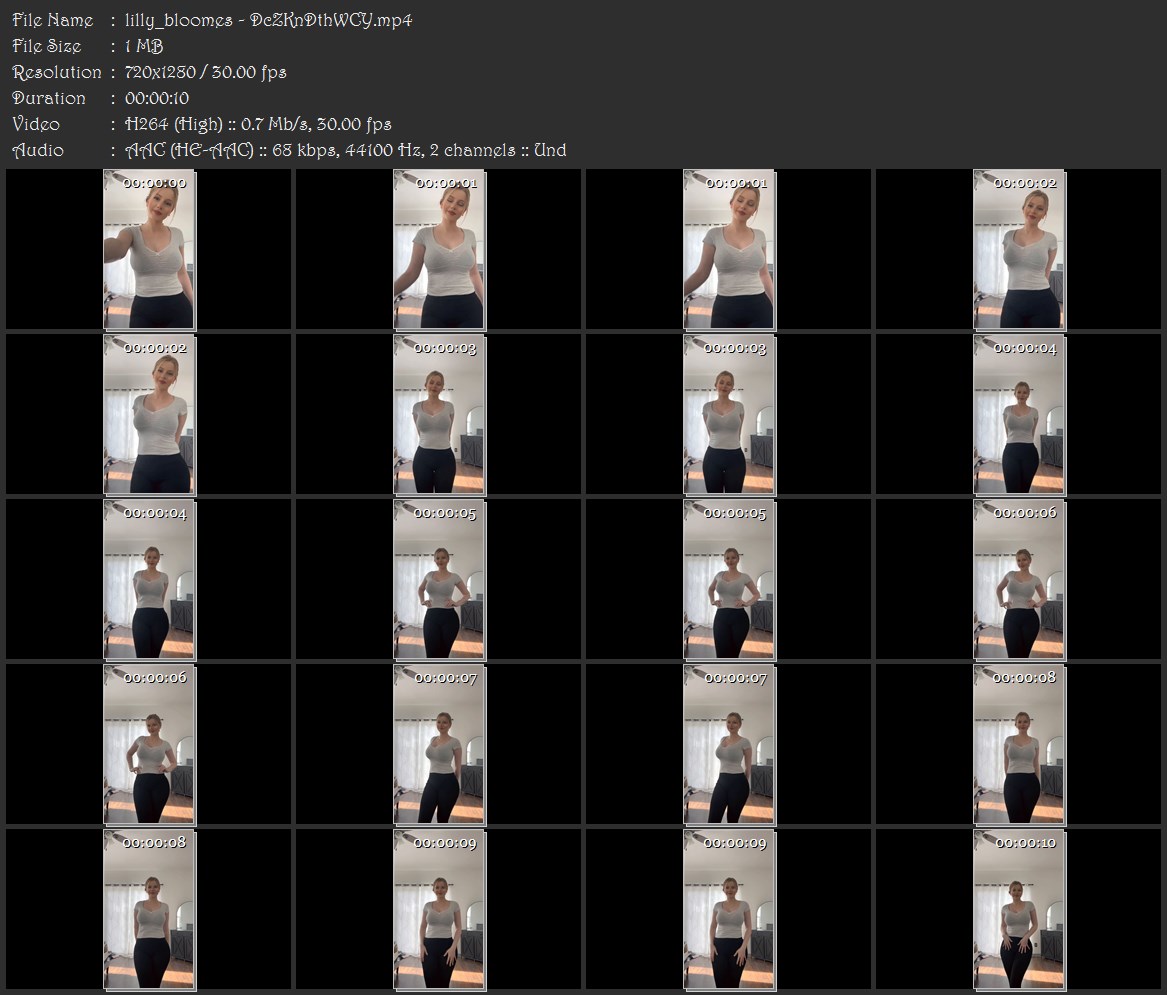The height and width of the screenshot is (995, 1167).
Task: Open the final frame thumbnail stamped 00:00:10
Action: (1019, 909)
